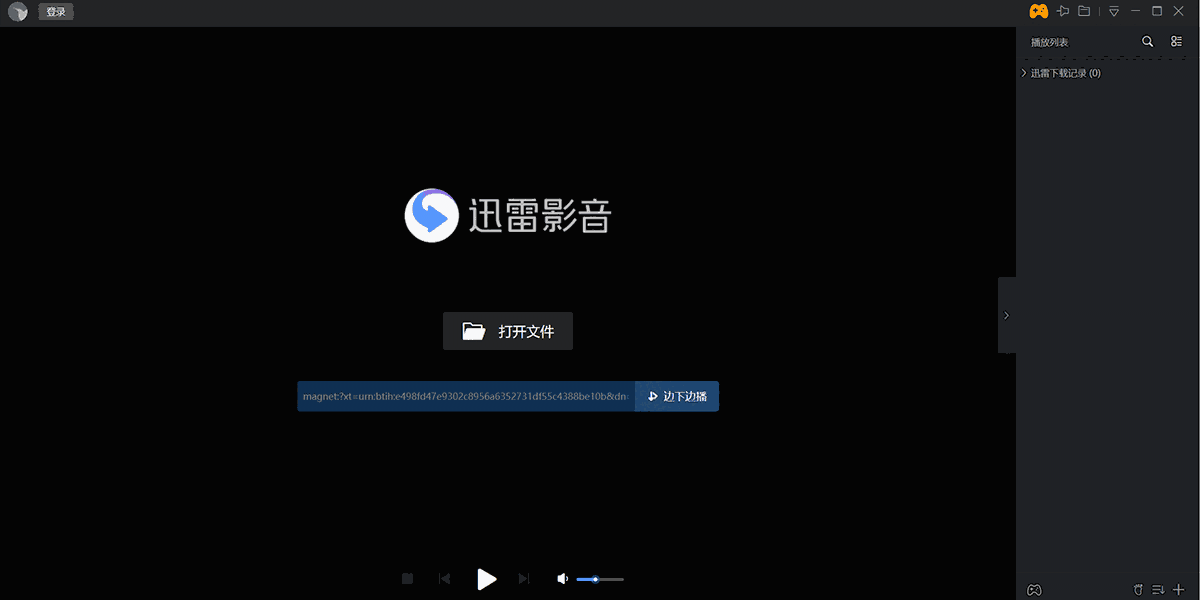
Task: Open the main menu triangle in title bar
Action: tap(1113, 11)
